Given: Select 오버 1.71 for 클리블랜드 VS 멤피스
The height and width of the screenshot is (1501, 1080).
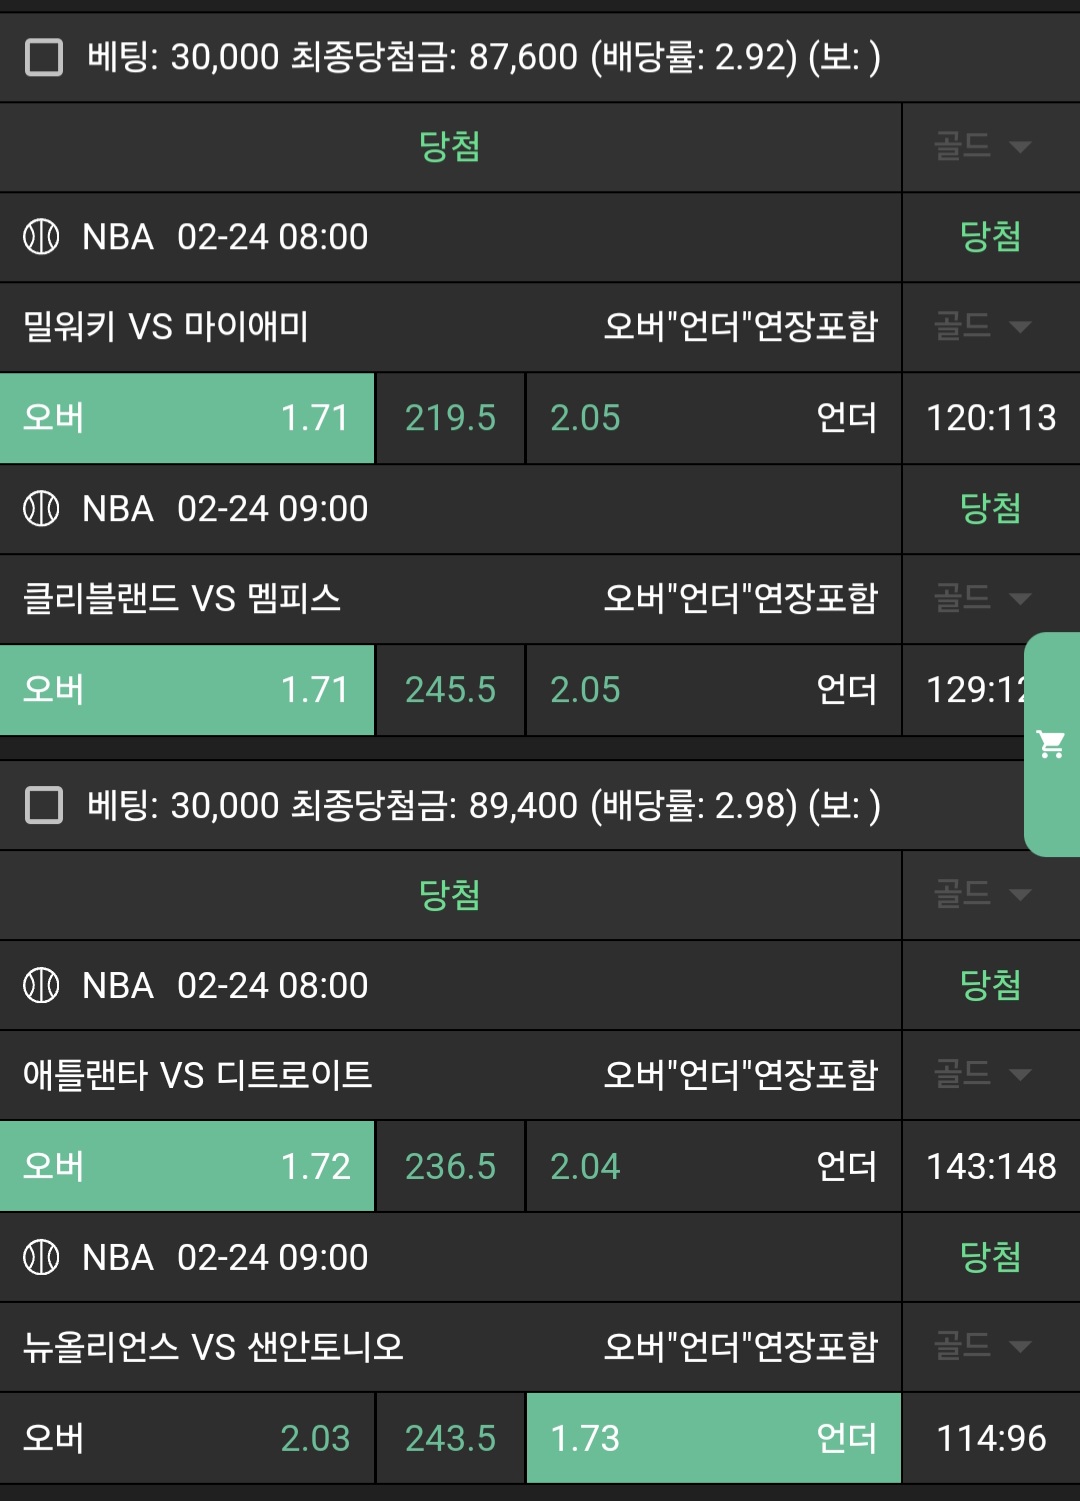Looking at the screenshot, I should tap(187, 690).
